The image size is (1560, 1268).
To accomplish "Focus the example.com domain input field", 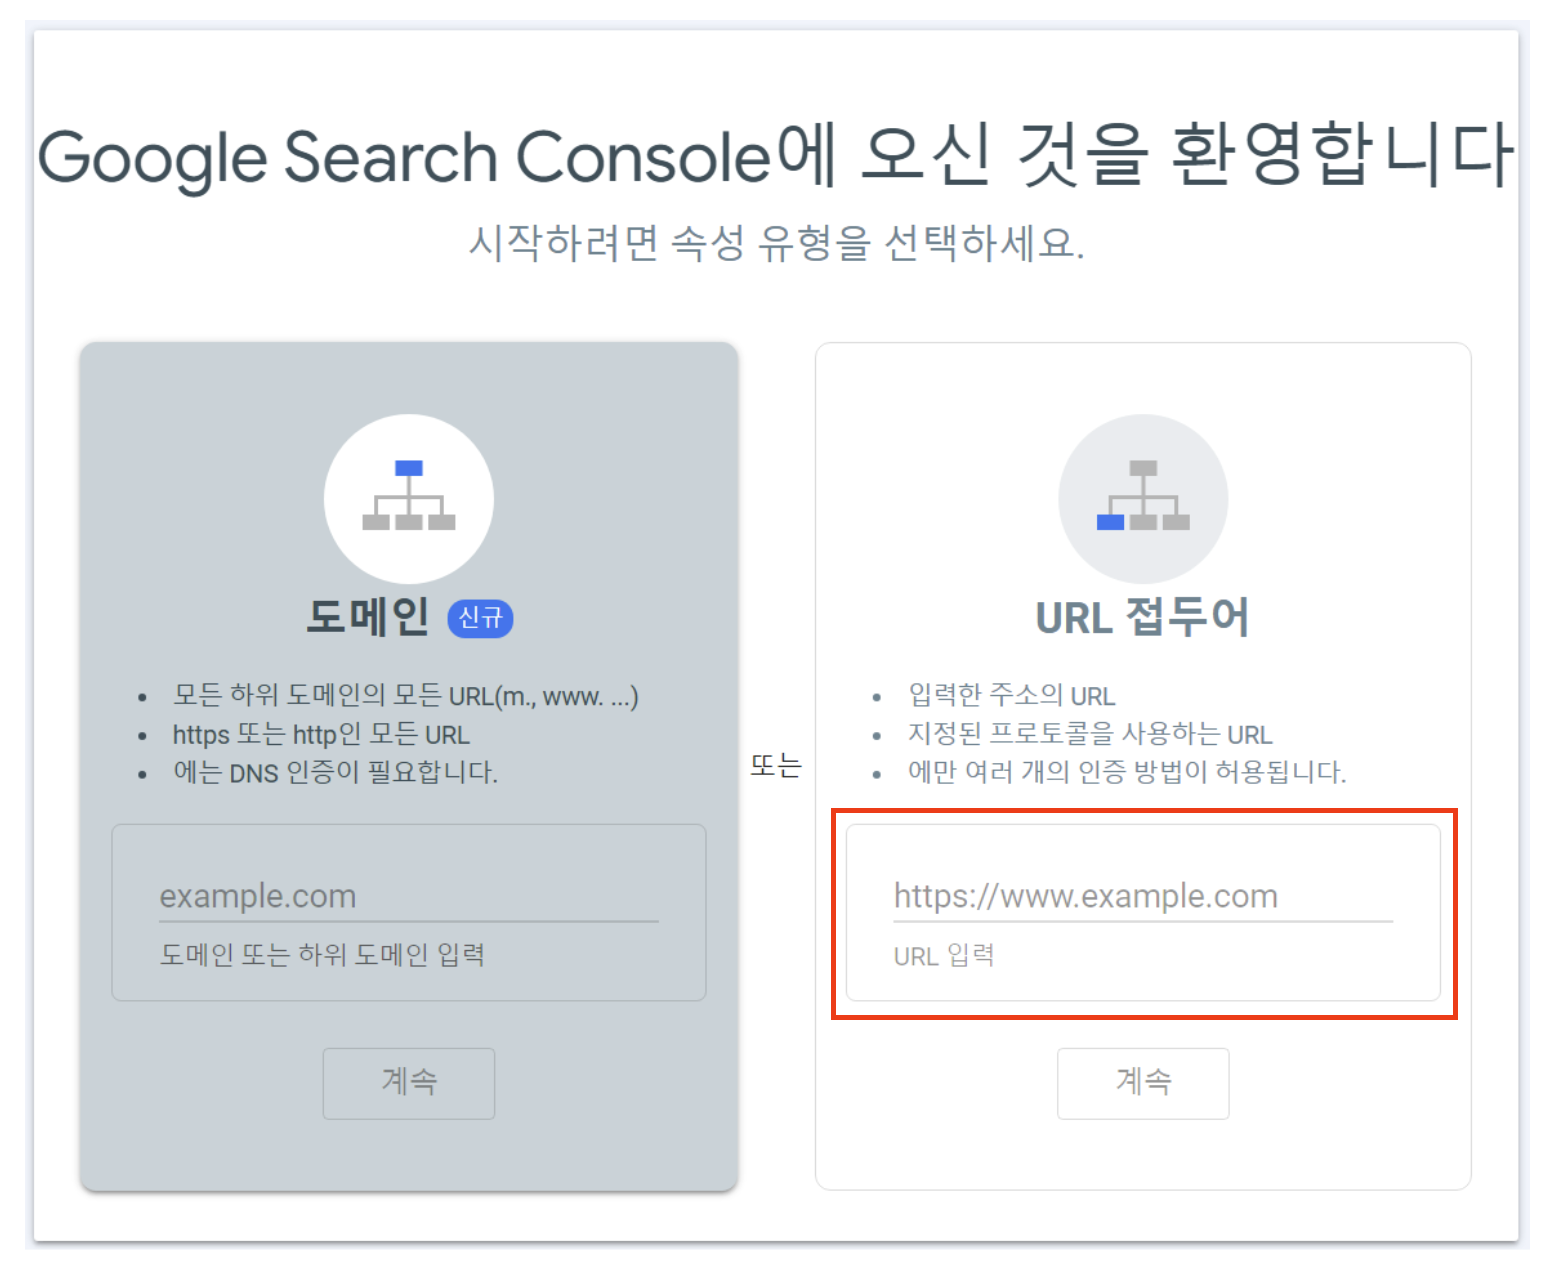I will coord(408,896).
